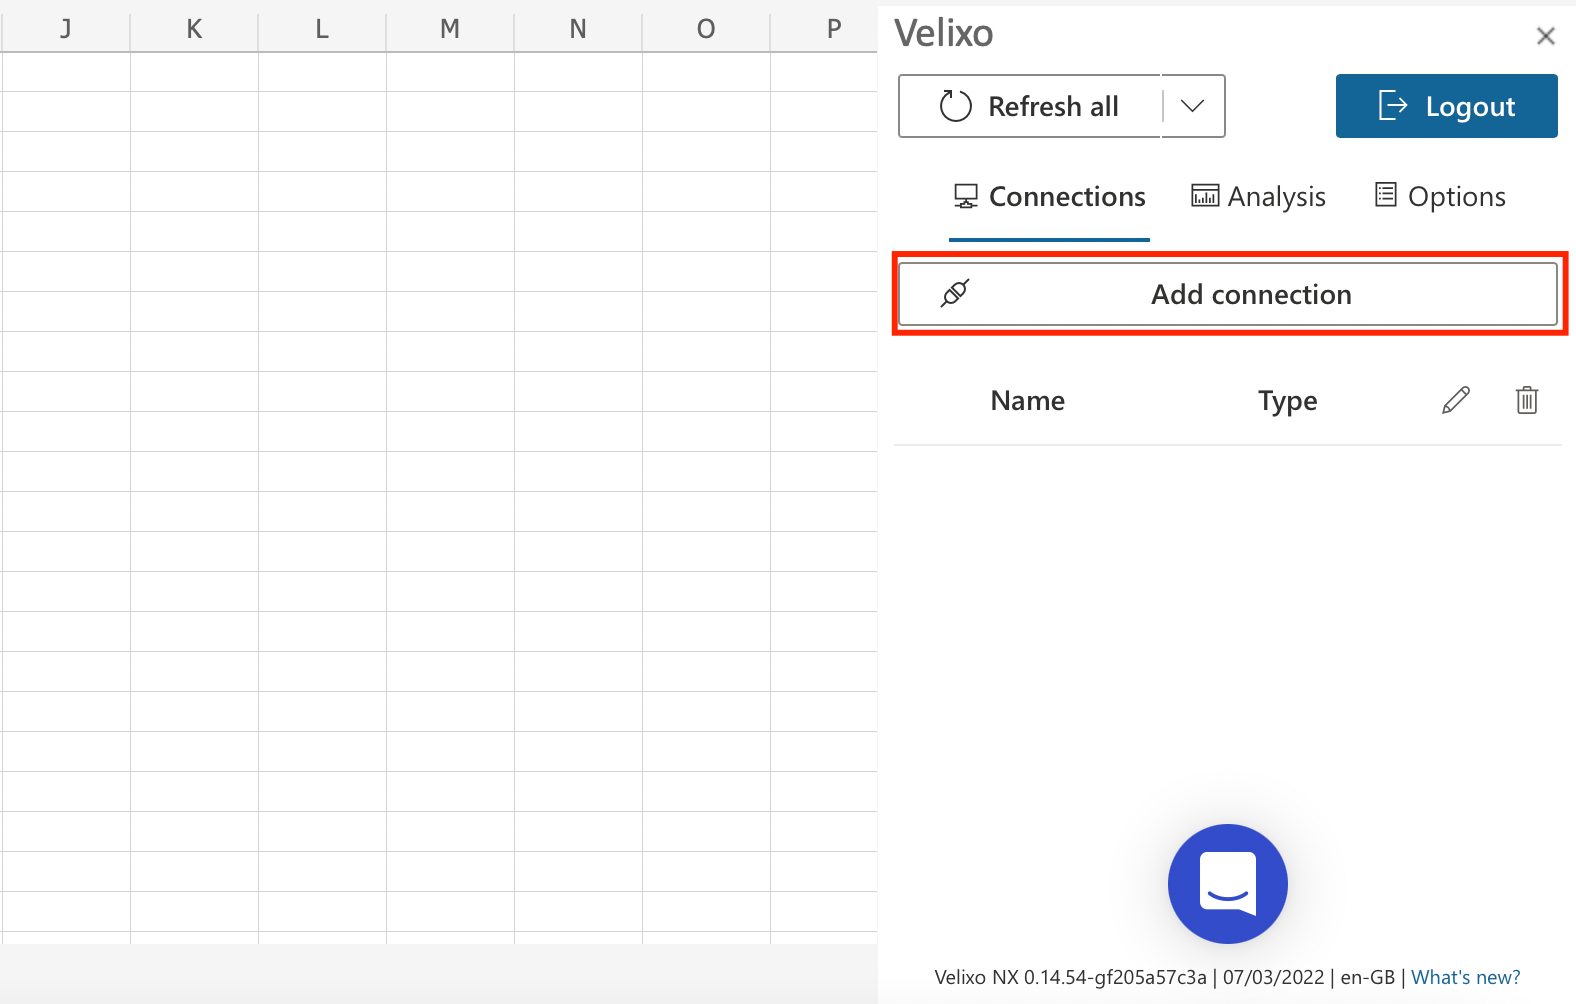1576x1004 pixels.
Task: Open the Analysis tab
Action: [1258, 197]
